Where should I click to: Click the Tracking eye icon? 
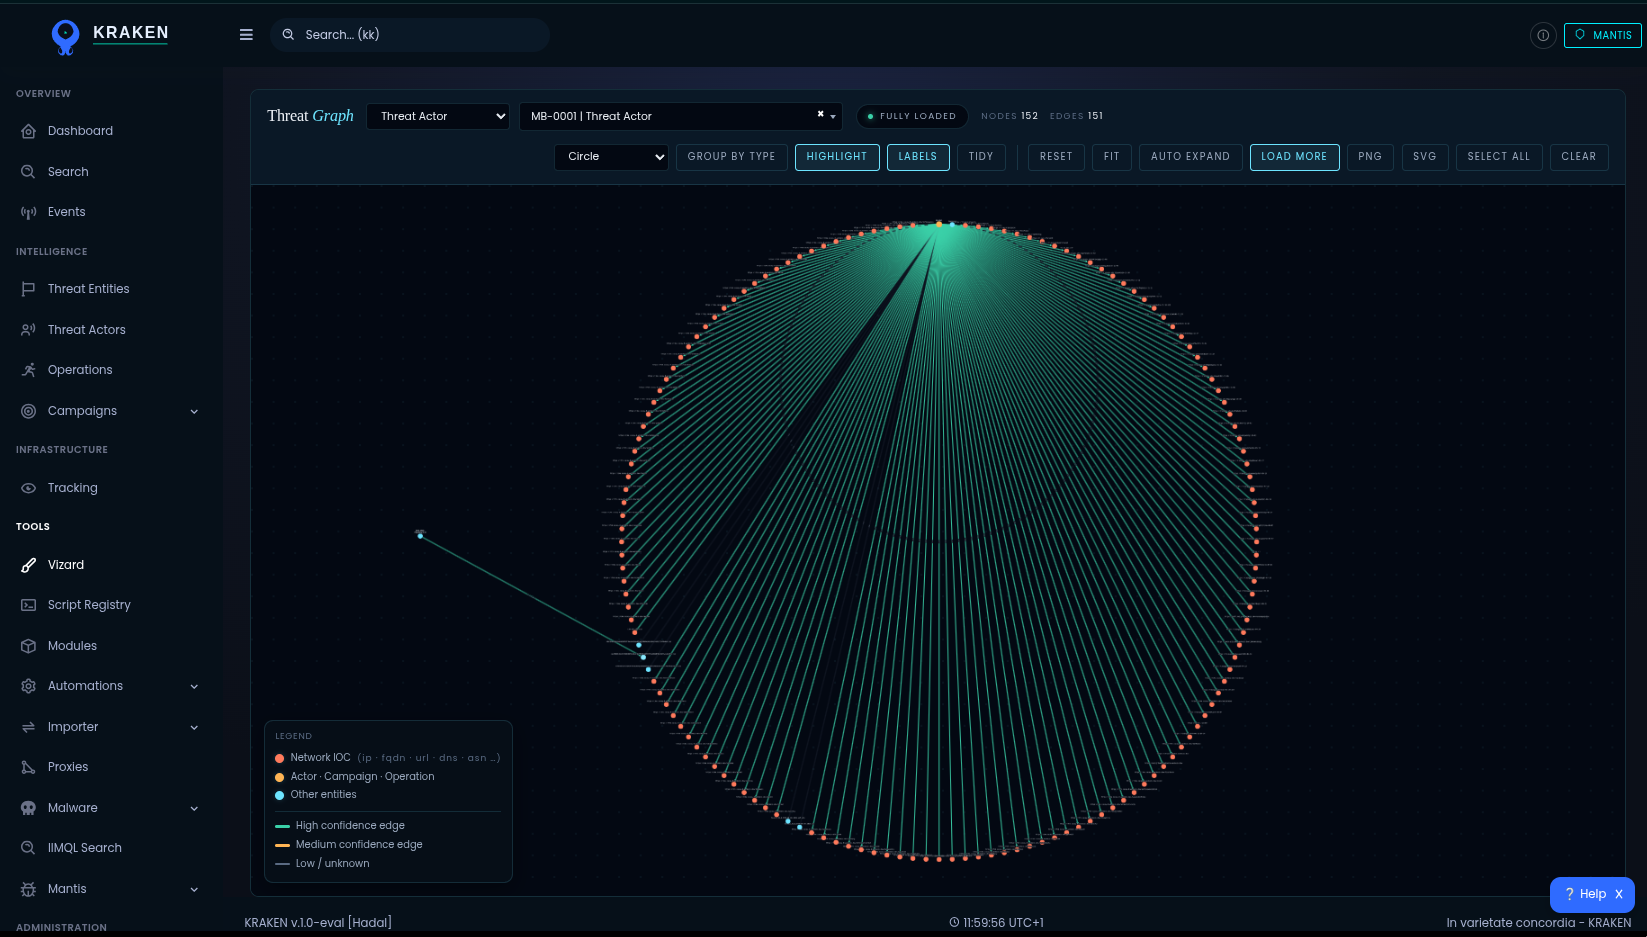click(x=28, y=488)
